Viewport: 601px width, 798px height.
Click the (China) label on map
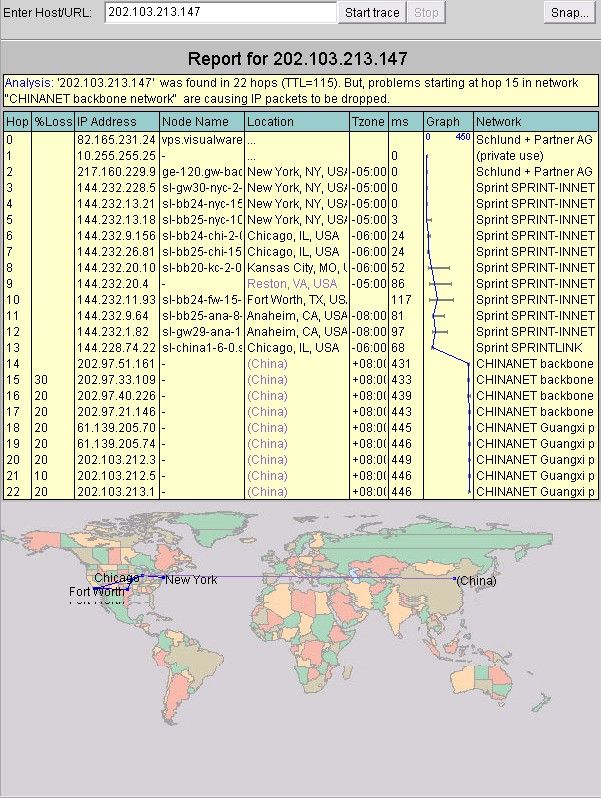coord(476,581)
